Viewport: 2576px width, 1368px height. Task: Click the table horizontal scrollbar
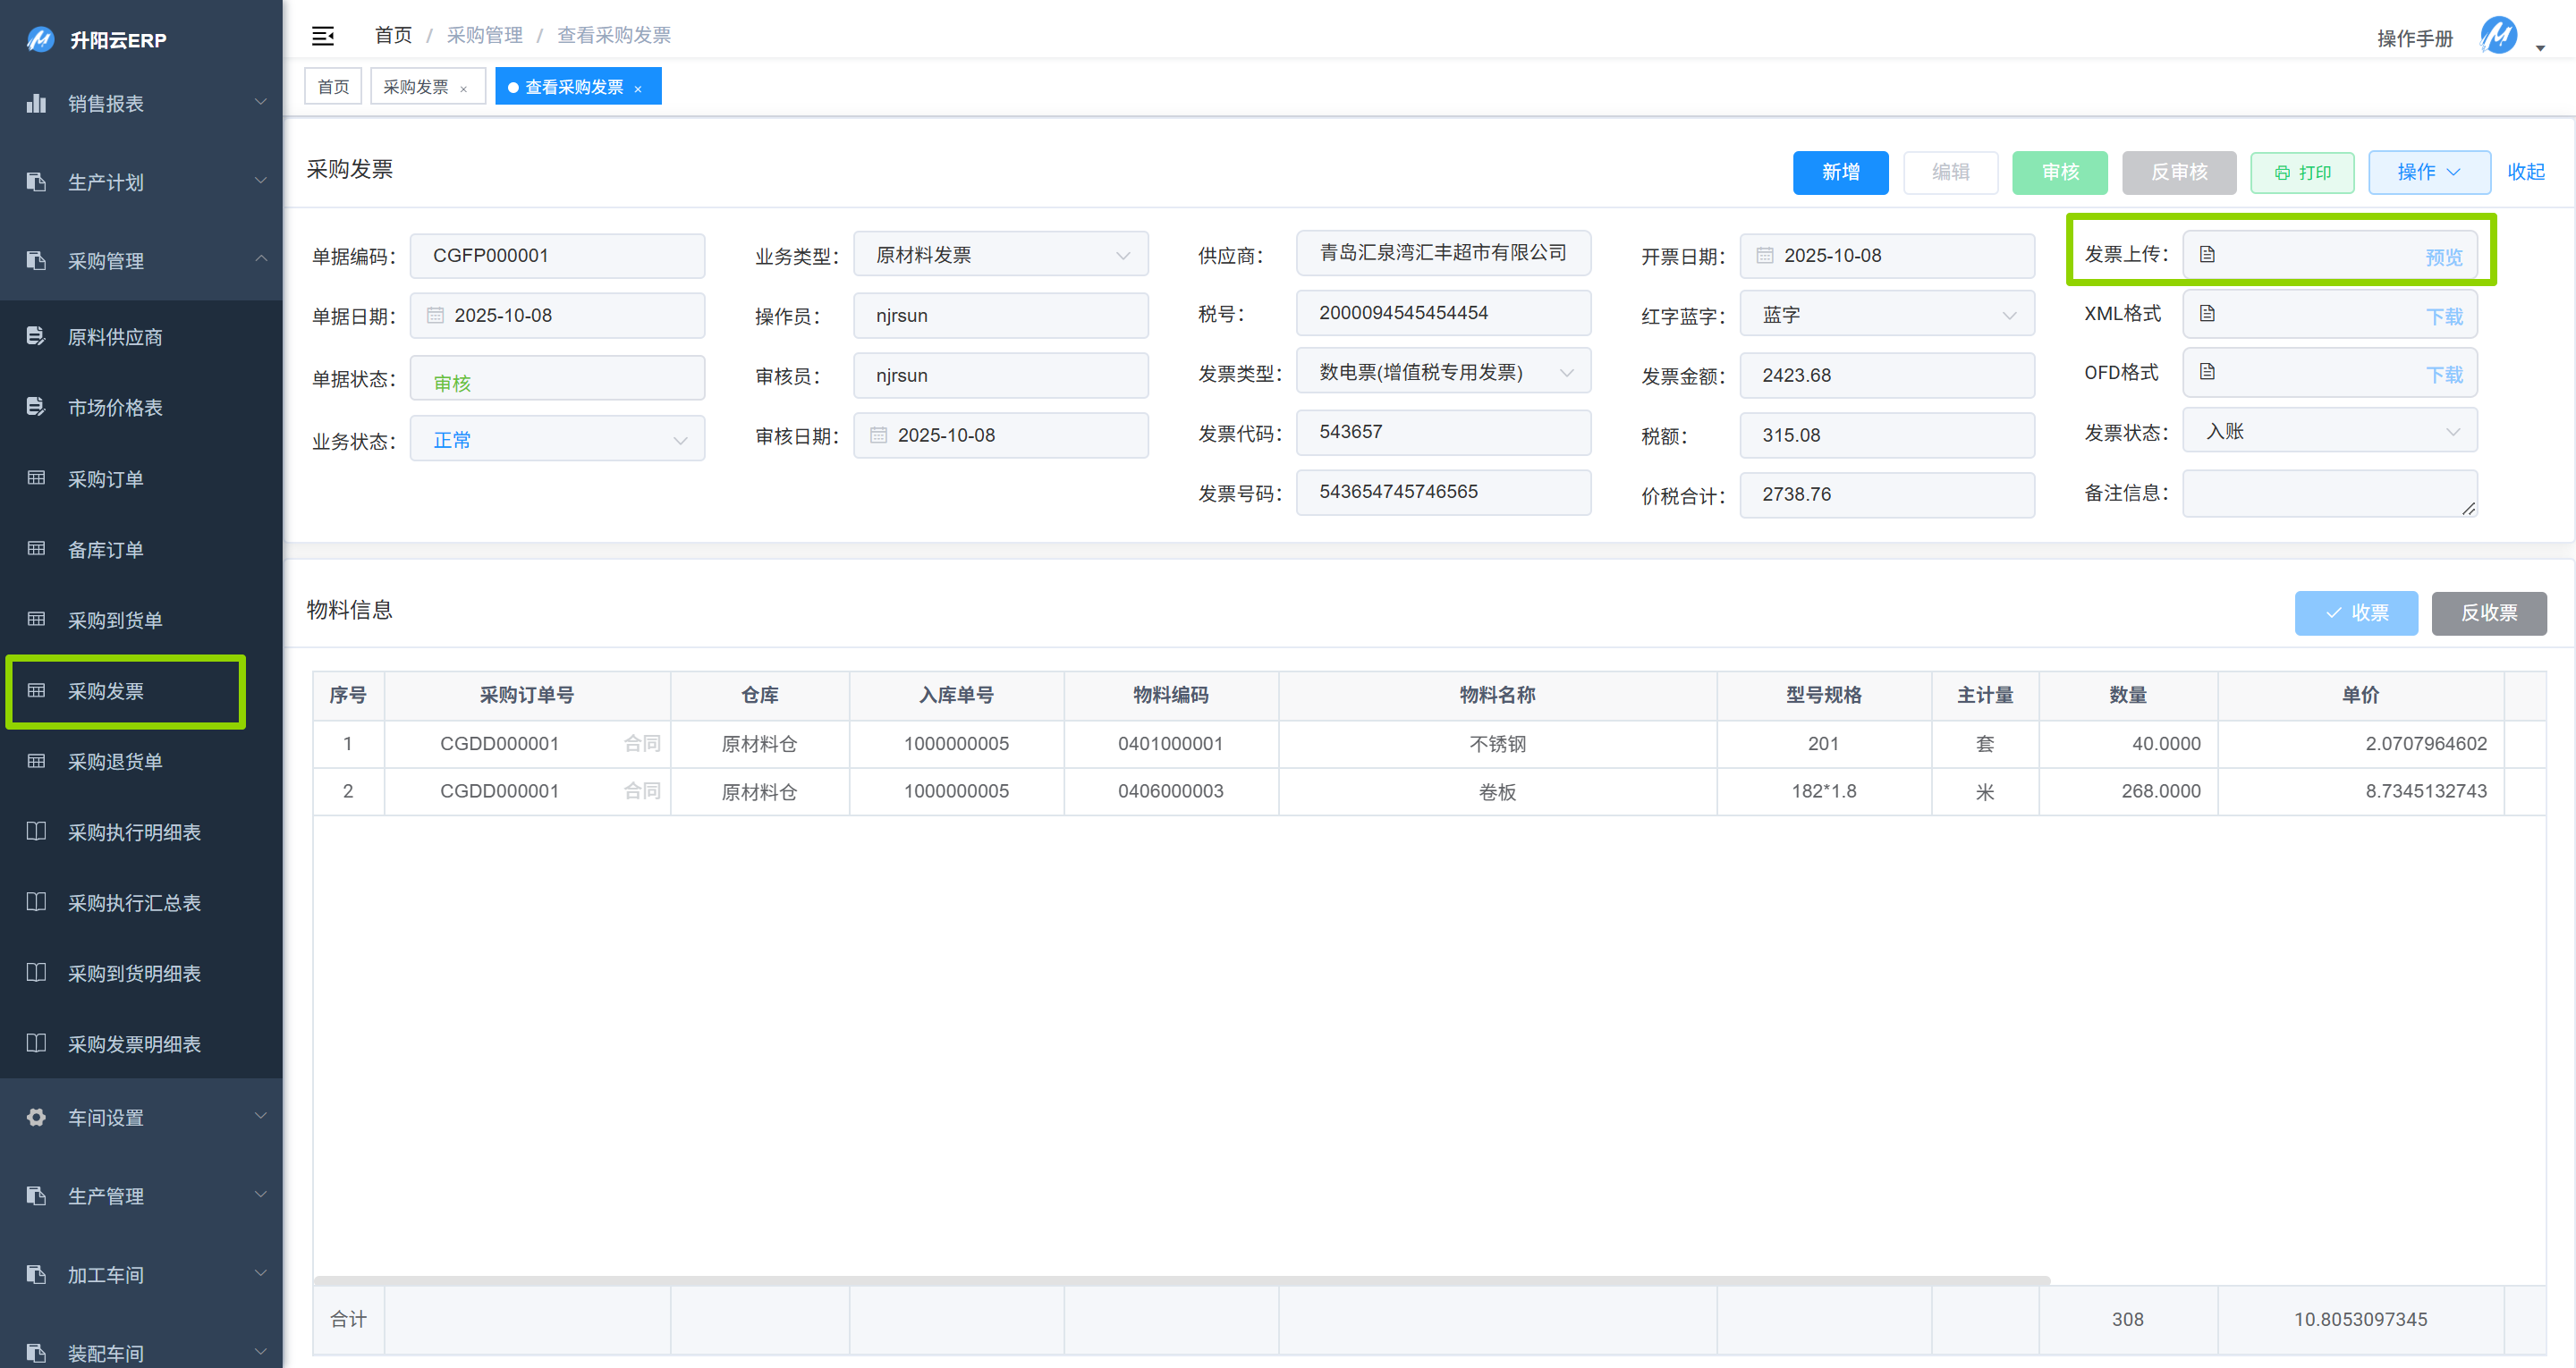(x=1180, y=1280)
